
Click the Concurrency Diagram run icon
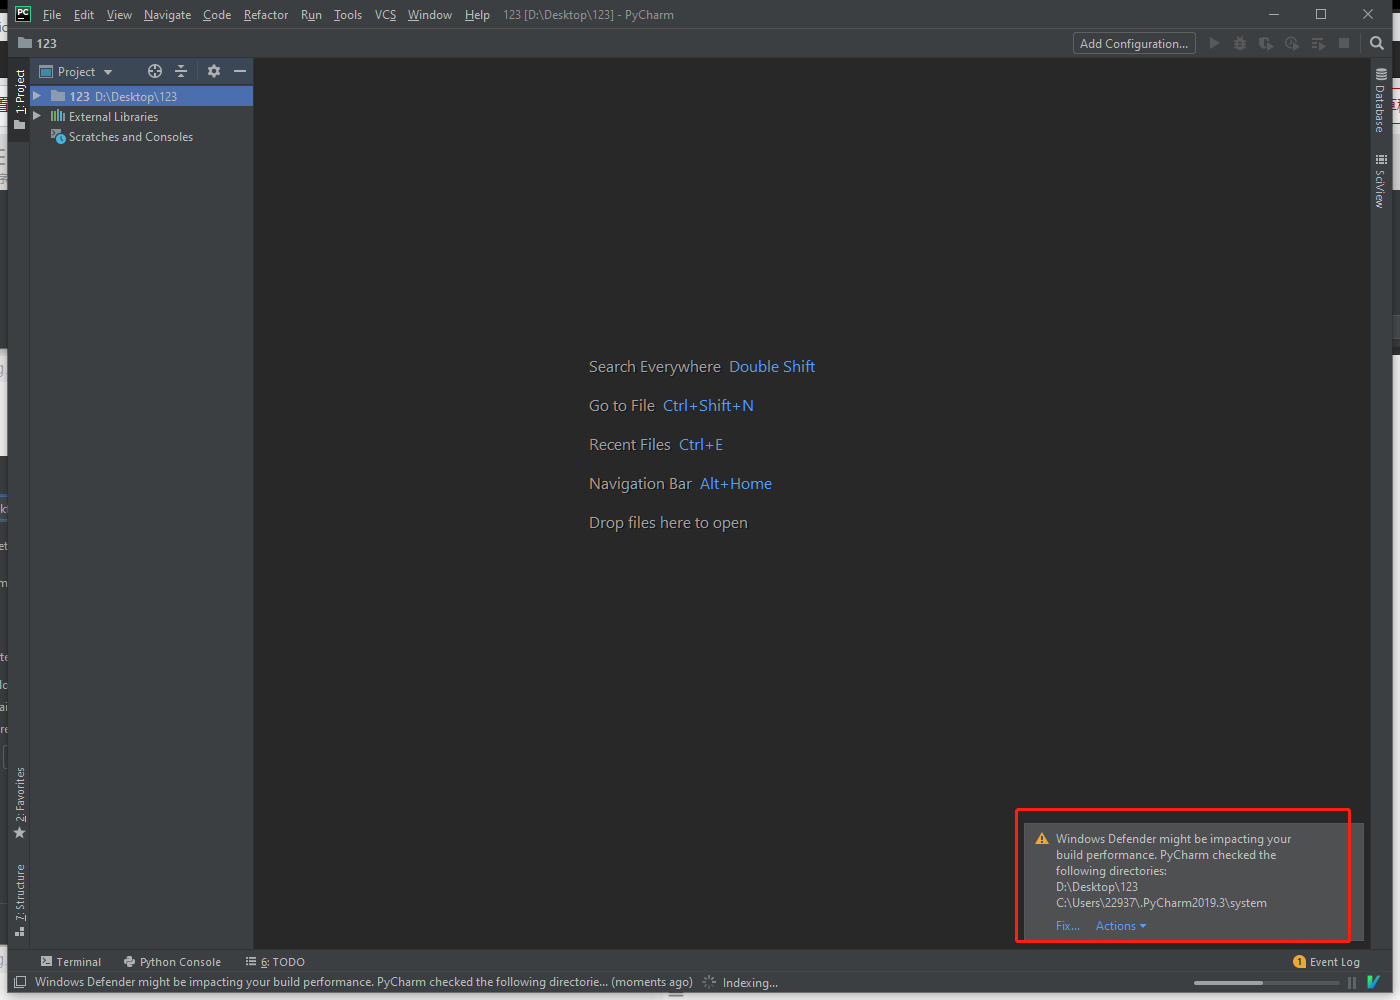click(1318, 43)
